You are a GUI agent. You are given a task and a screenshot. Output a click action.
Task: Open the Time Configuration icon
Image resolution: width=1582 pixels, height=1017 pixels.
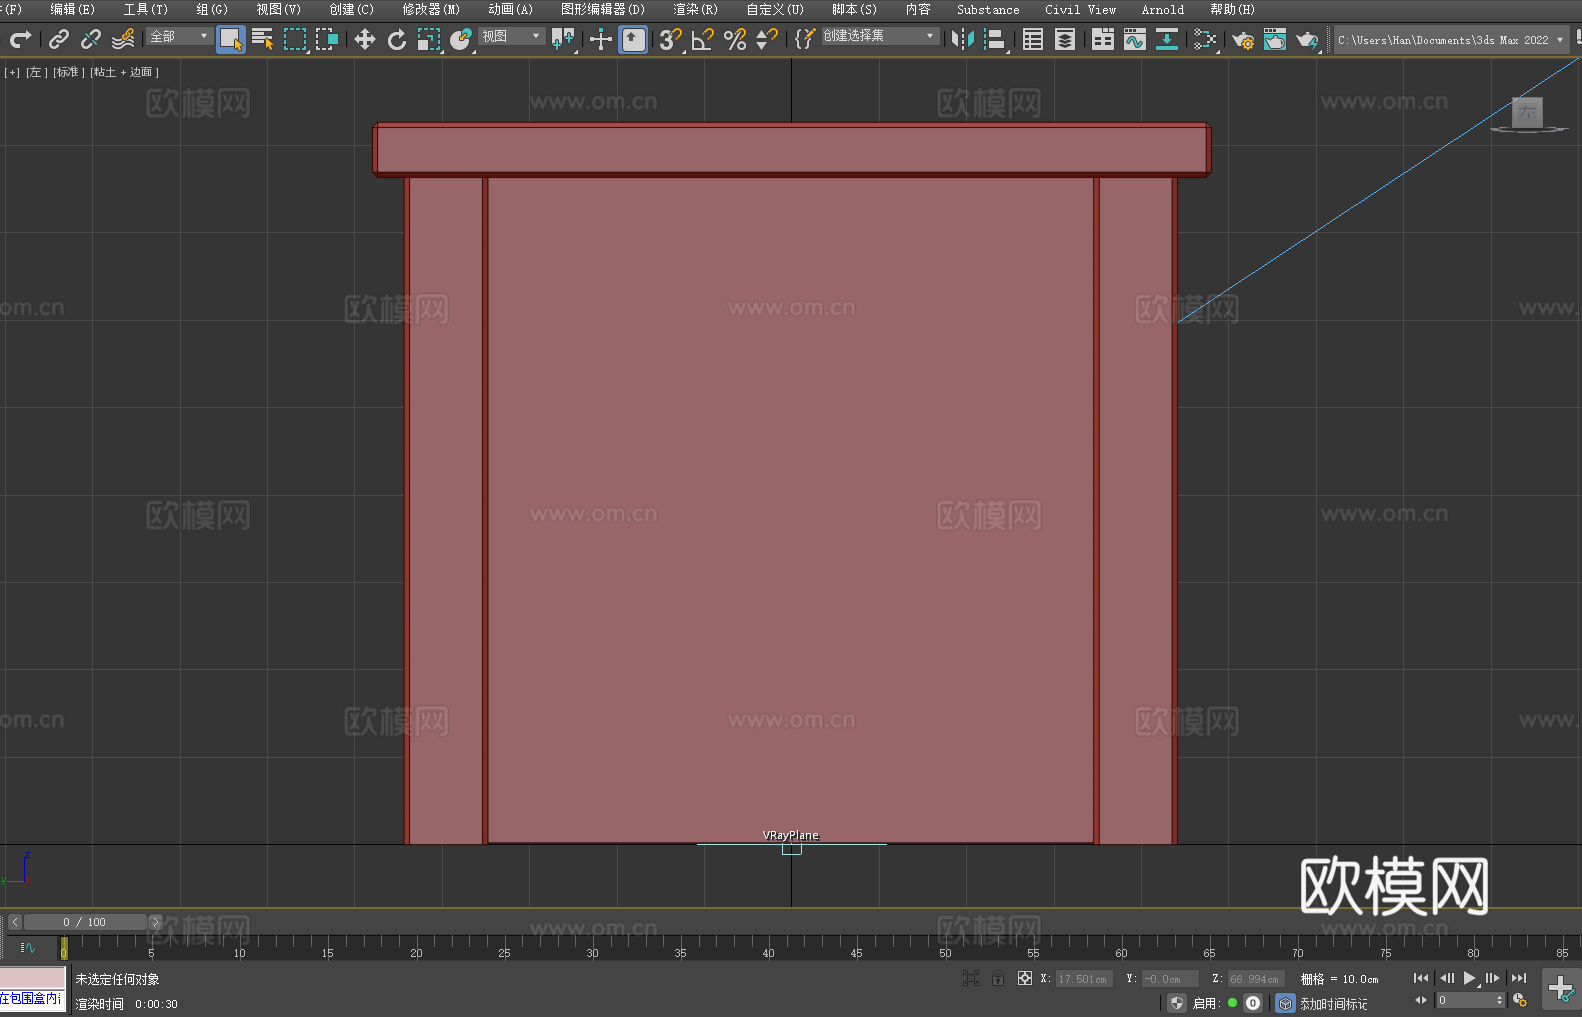1520,1000
